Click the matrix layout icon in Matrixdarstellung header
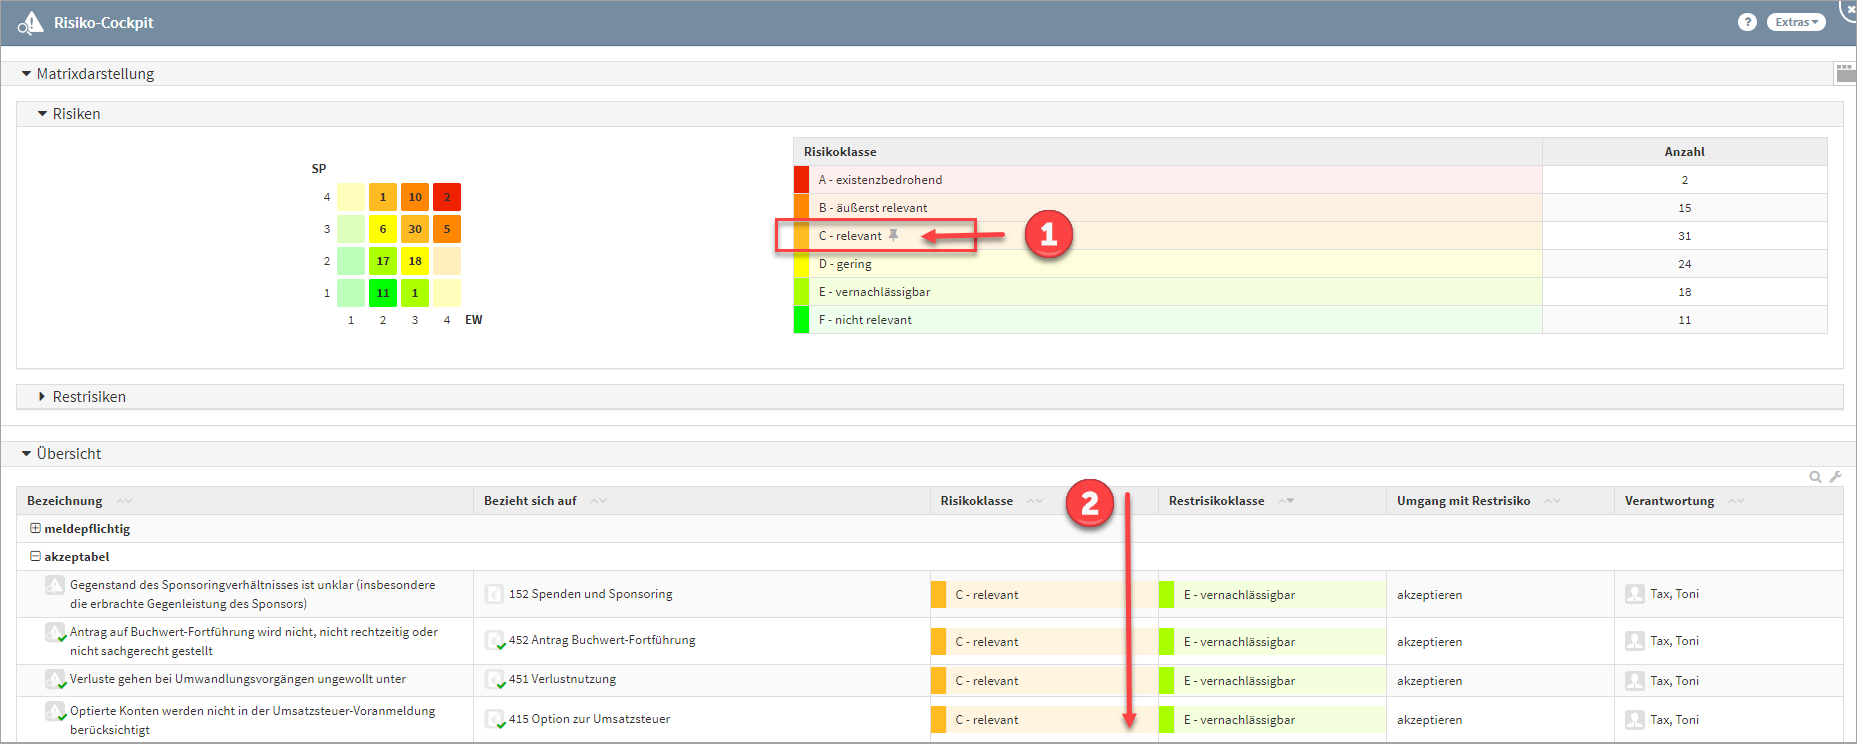The height and width of the screenshot is (744, 1857). 1845,73
